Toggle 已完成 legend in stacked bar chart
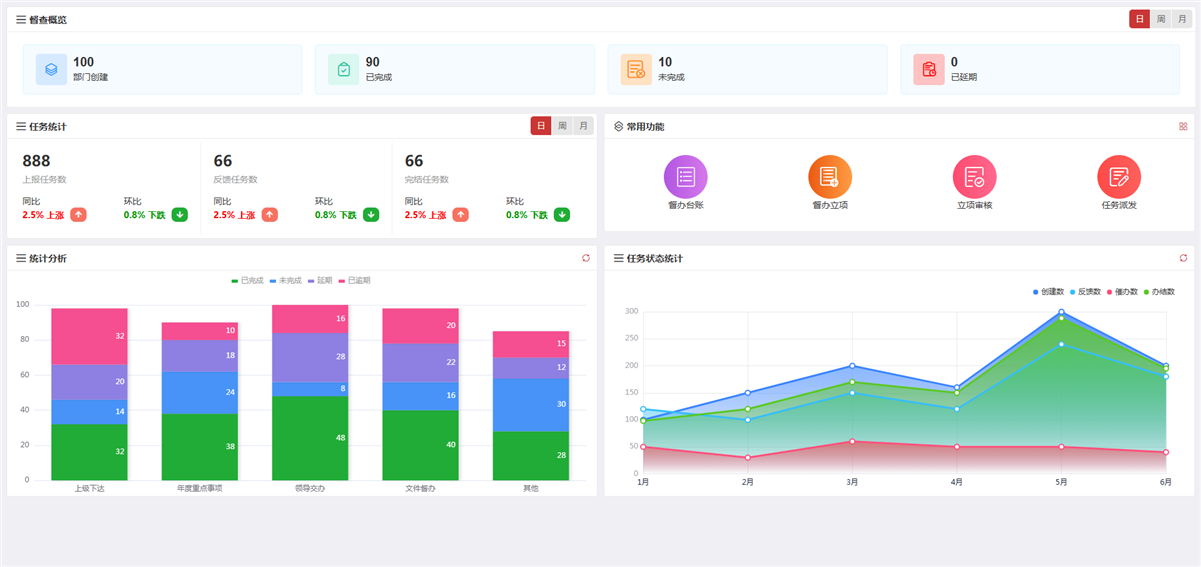Viewport: 1201px width, 567px height. point(247,280)
